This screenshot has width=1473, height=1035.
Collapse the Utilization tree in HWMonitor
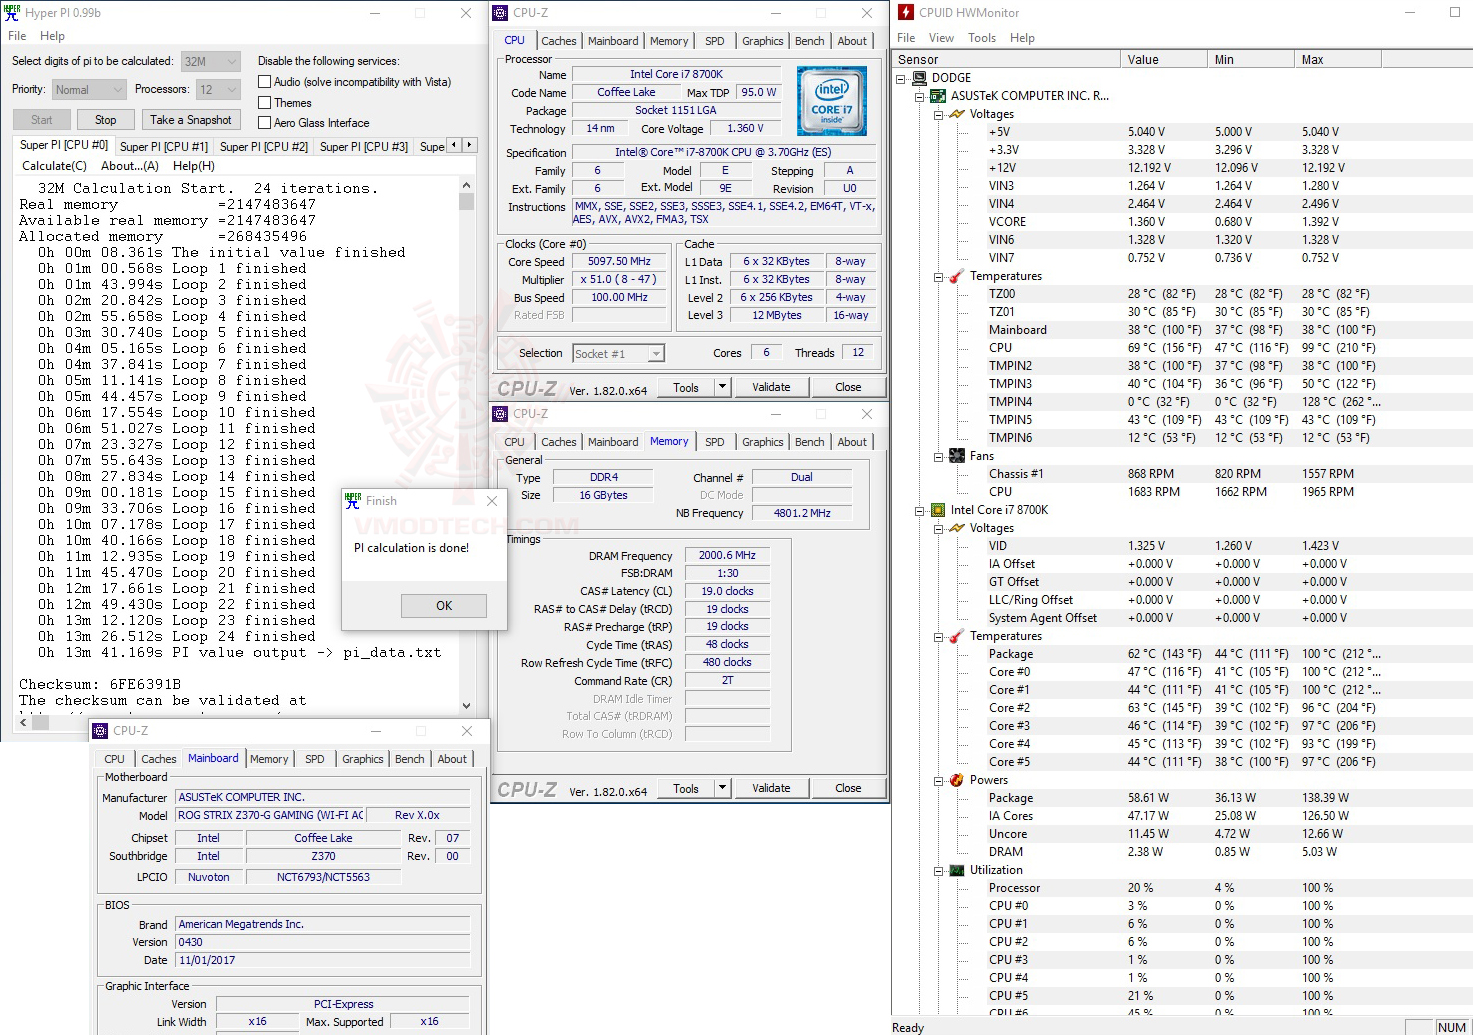click(937, 870)
